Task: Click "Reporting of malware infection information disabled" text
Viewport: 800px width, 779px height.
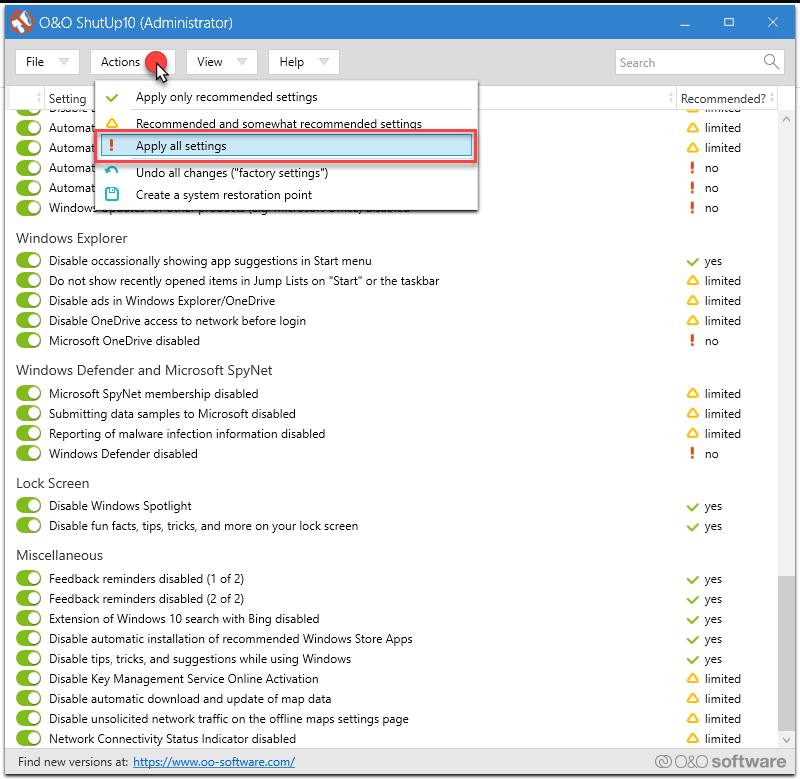Action: coord(187,433)
